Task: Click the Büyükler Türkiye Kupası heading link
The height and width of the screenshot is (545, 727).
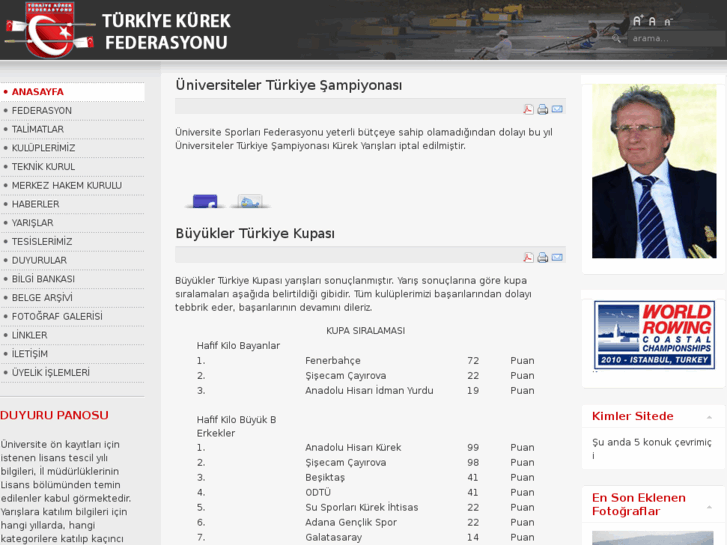Action: point(254,234)
